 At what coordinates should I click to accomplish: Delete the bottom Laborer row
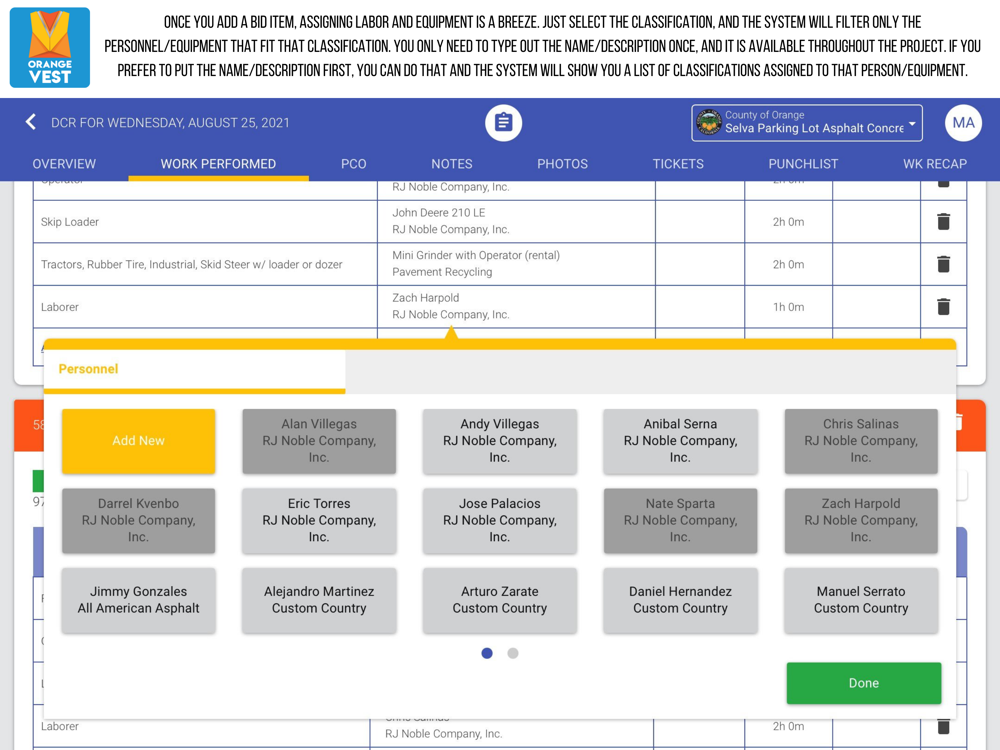943,726
